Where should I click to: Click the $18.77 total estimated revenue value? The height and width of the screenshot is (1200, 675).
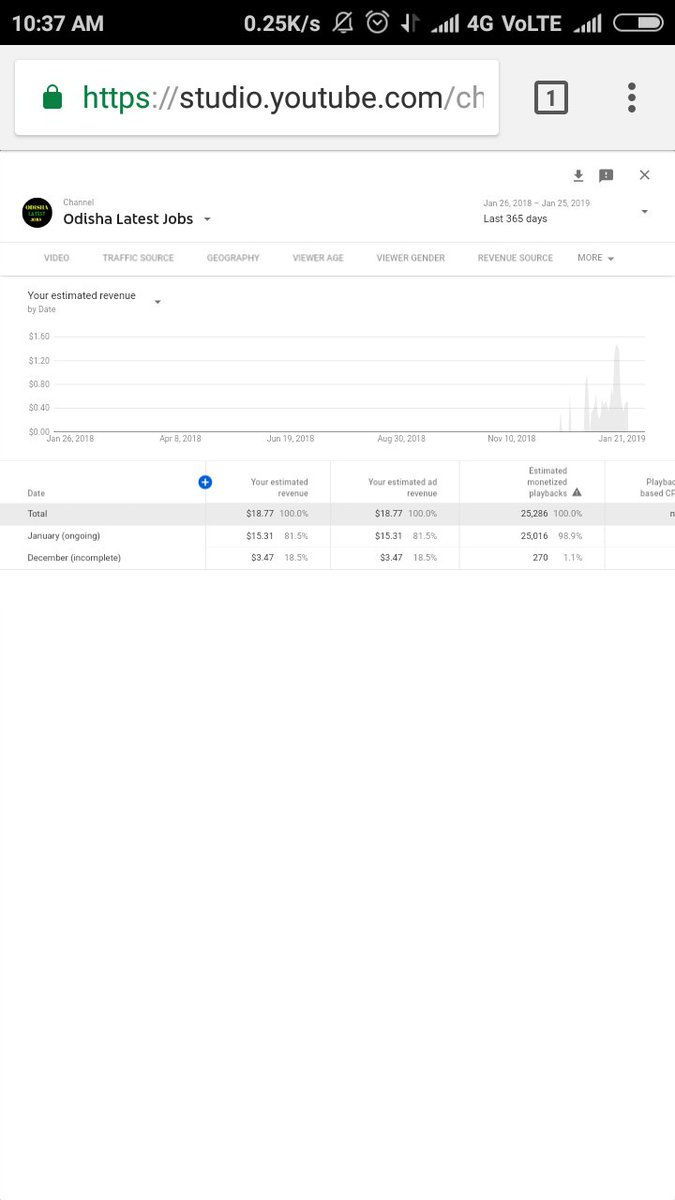tap(262, 514)
